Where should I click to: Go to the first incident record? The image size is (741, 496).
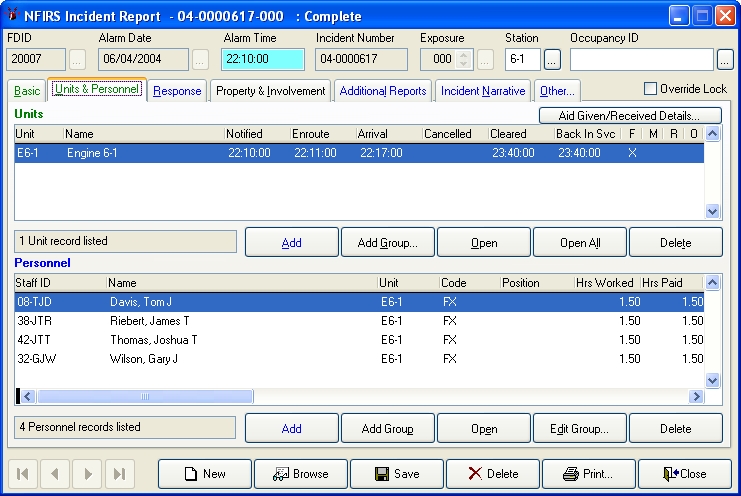[x=22, y=474]
